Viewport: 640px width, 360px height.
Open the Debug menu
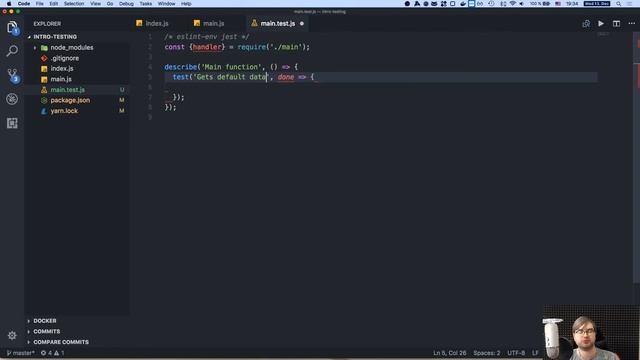(126, 4)
